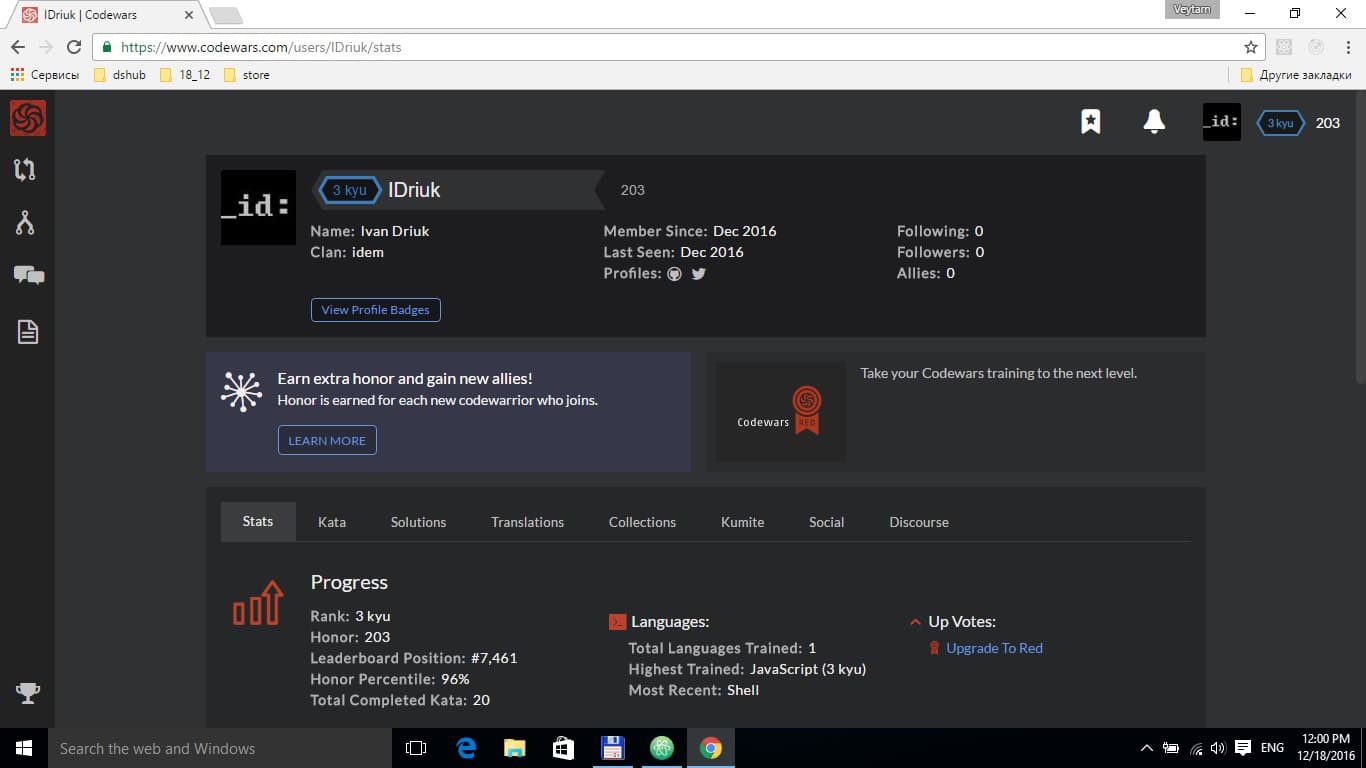Click the Search the web and Windows box
The height and width of the screenshot is (768, 1366).
pyautogui.click(x=219, y=748)
